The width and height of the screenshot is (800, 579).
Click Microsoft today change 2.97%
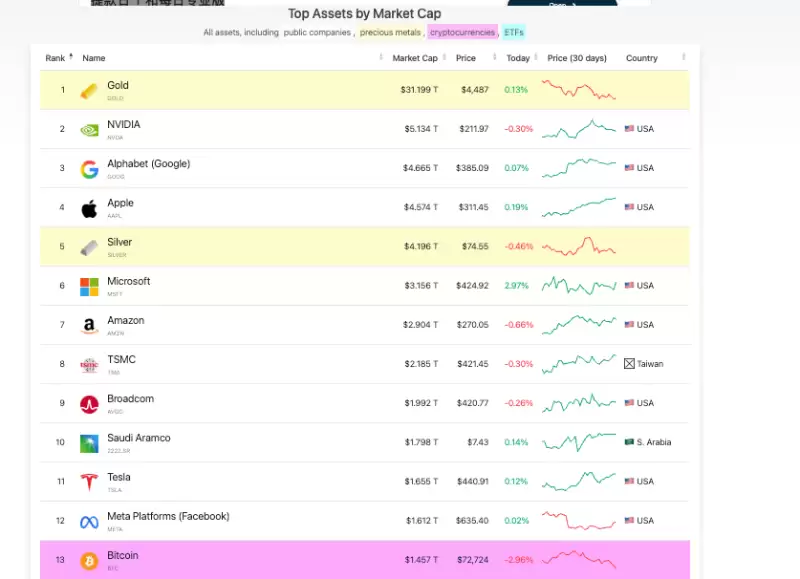516,285
